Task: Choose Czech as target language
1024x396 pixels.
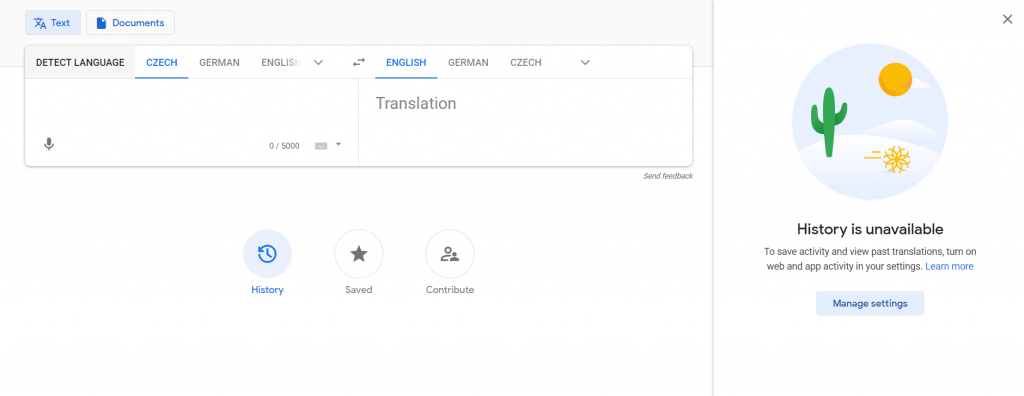Action: coord(526,63)
